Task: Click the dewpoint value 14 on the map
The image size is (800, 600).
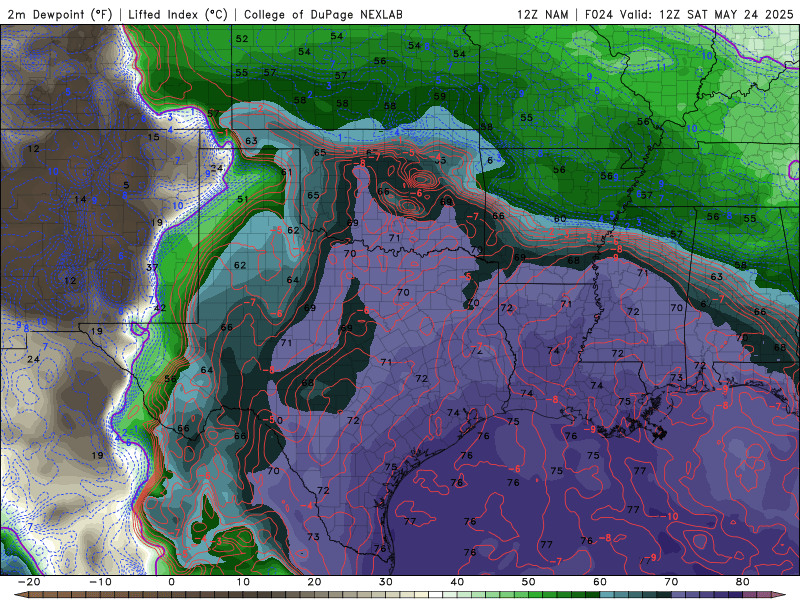Action: tap(80, 199)
